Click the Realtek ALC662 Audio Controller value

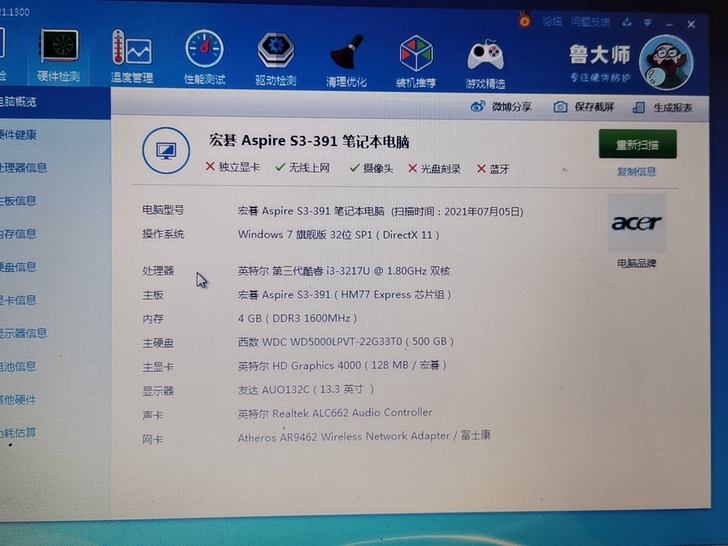pos(335,413)
